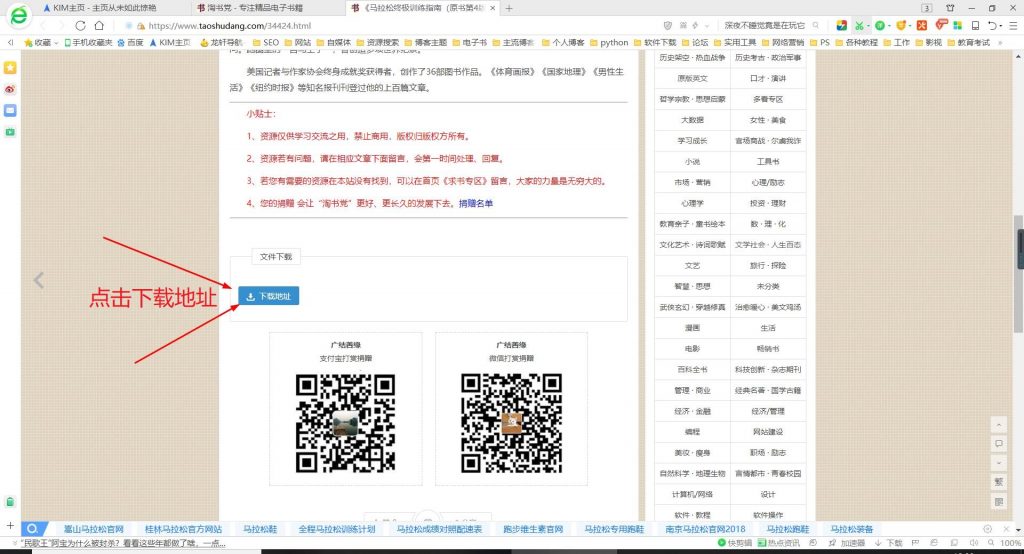The height and width of the screenshot is (554, 1024).
Task: Click the 100% zoom level control
Action: point(1005,543)
